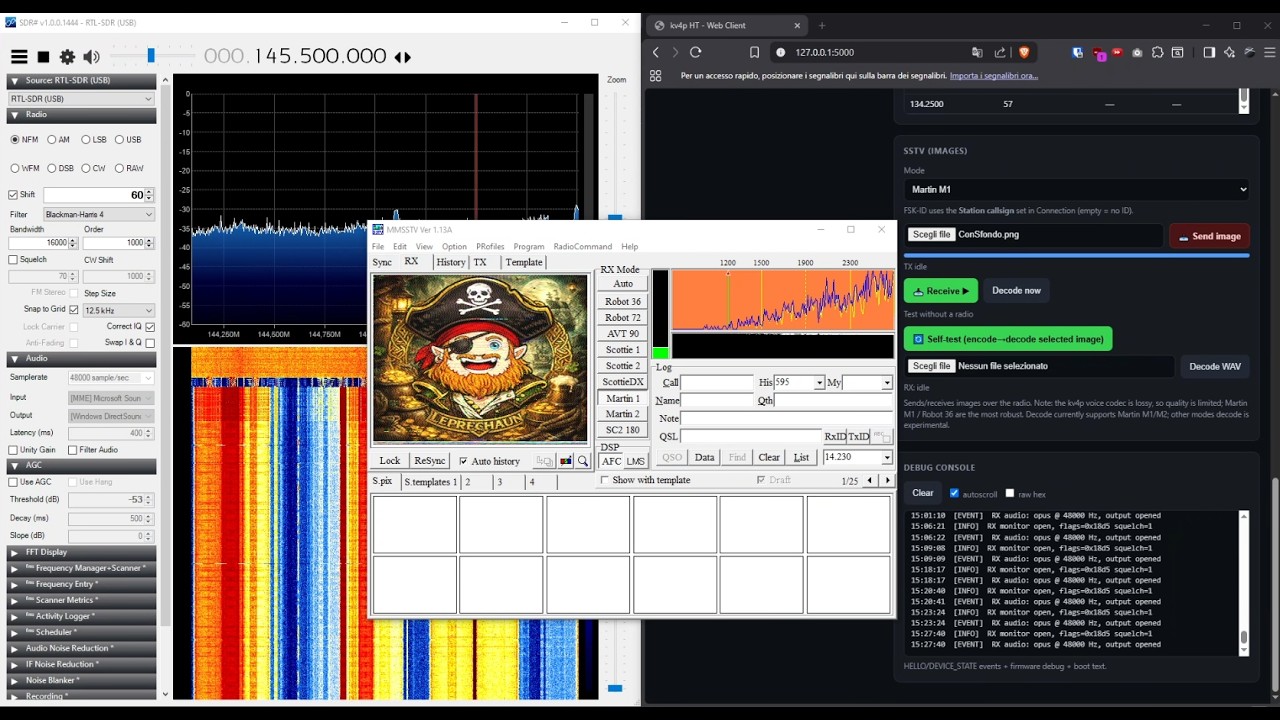Open the Brave Shields lion icon
This screenshot has width=1280, height=720.
point(1024,52)
